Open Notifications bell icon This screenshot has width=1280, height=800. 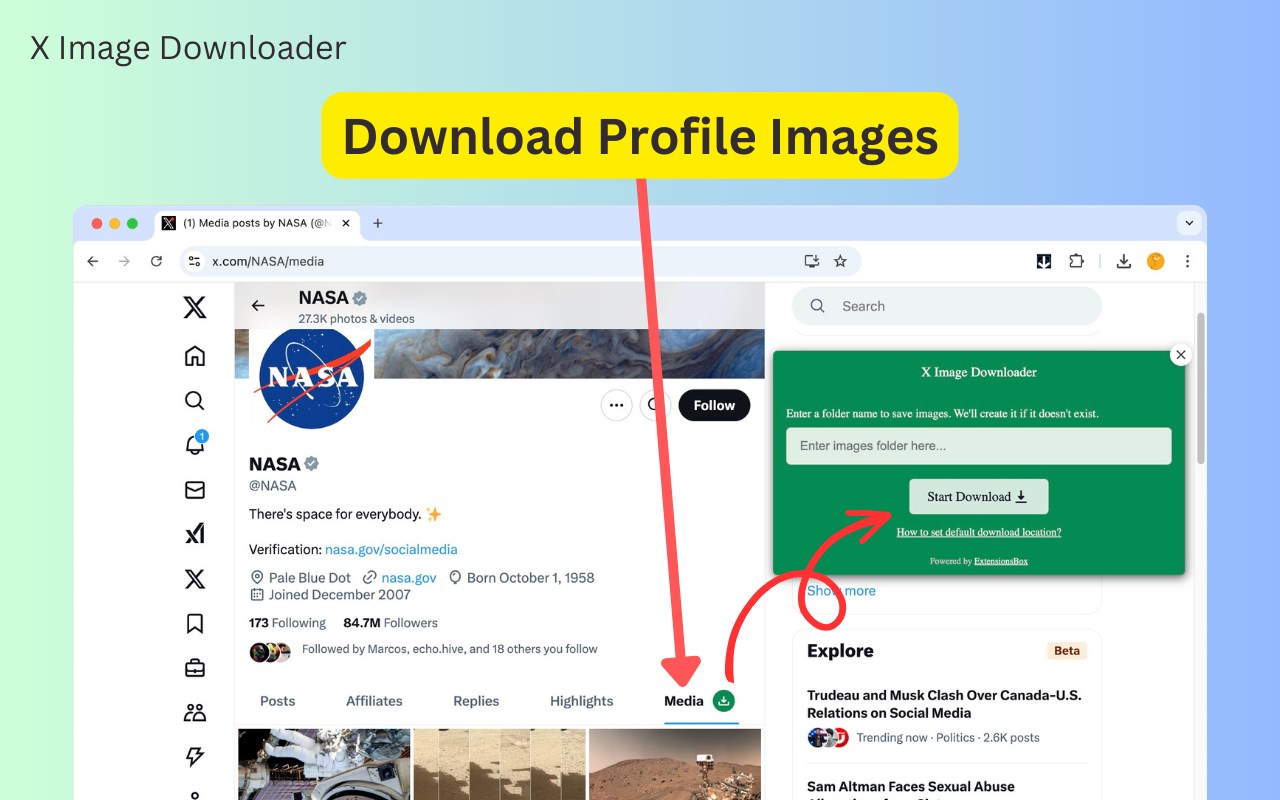coord(196,444)
